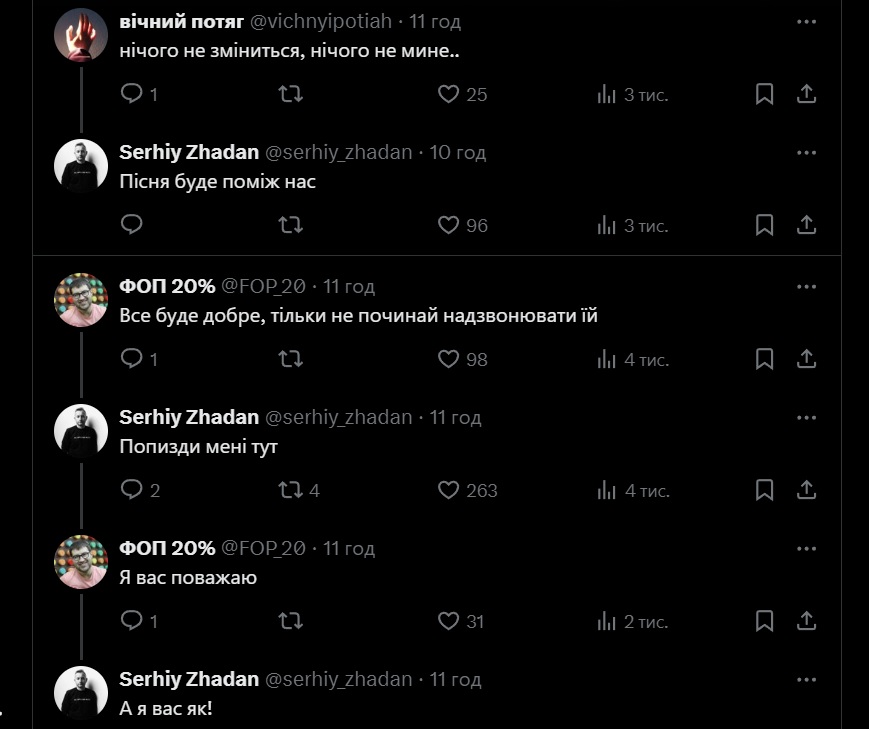Click Serhiy Zhadan's avatar on 'Попизди мені тут'
Viewport: 869px width, 729px height.
[x=79, y=432]
